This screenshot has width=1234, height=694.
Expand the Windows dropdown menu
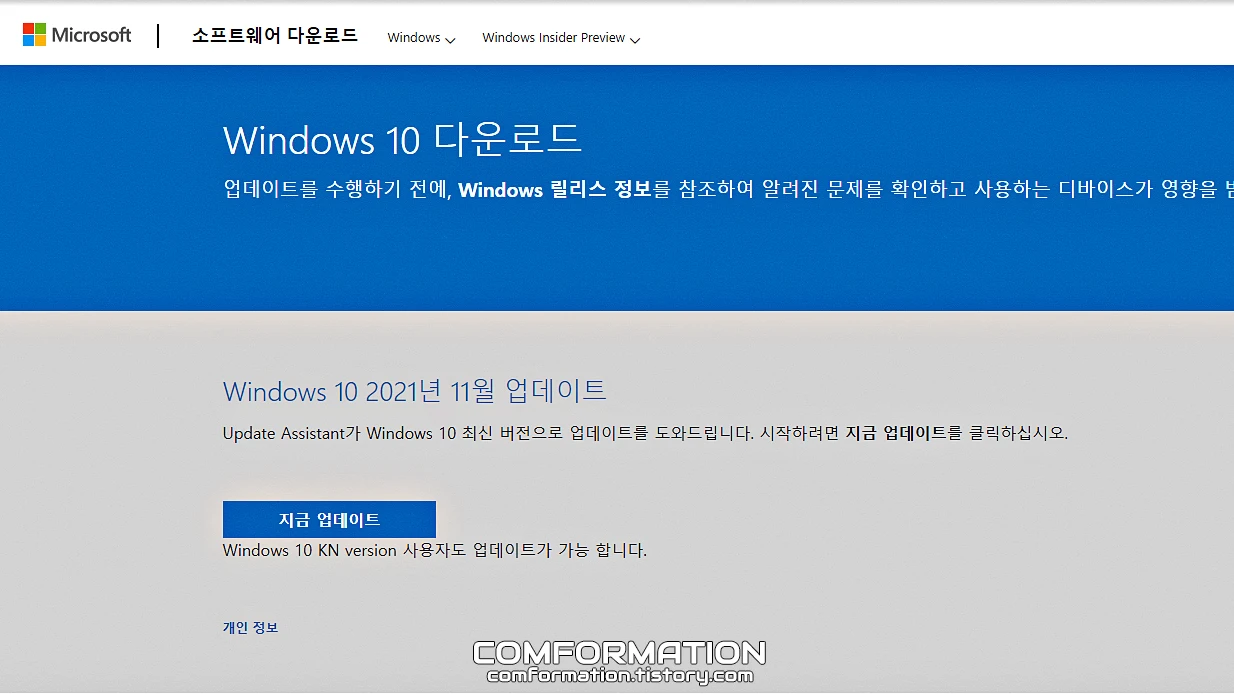pos(421,38)
